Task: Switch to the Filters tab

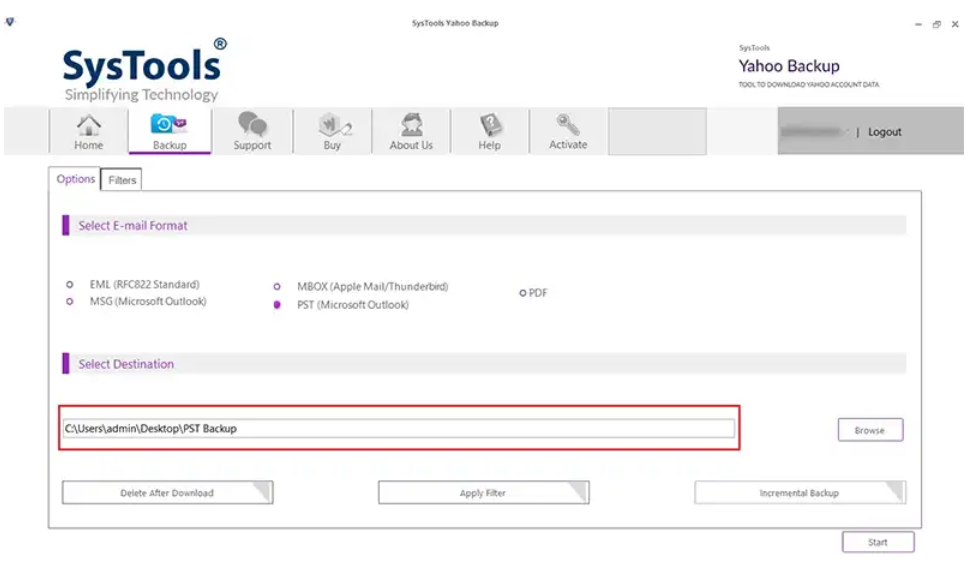Action: [x=122, y=180]
